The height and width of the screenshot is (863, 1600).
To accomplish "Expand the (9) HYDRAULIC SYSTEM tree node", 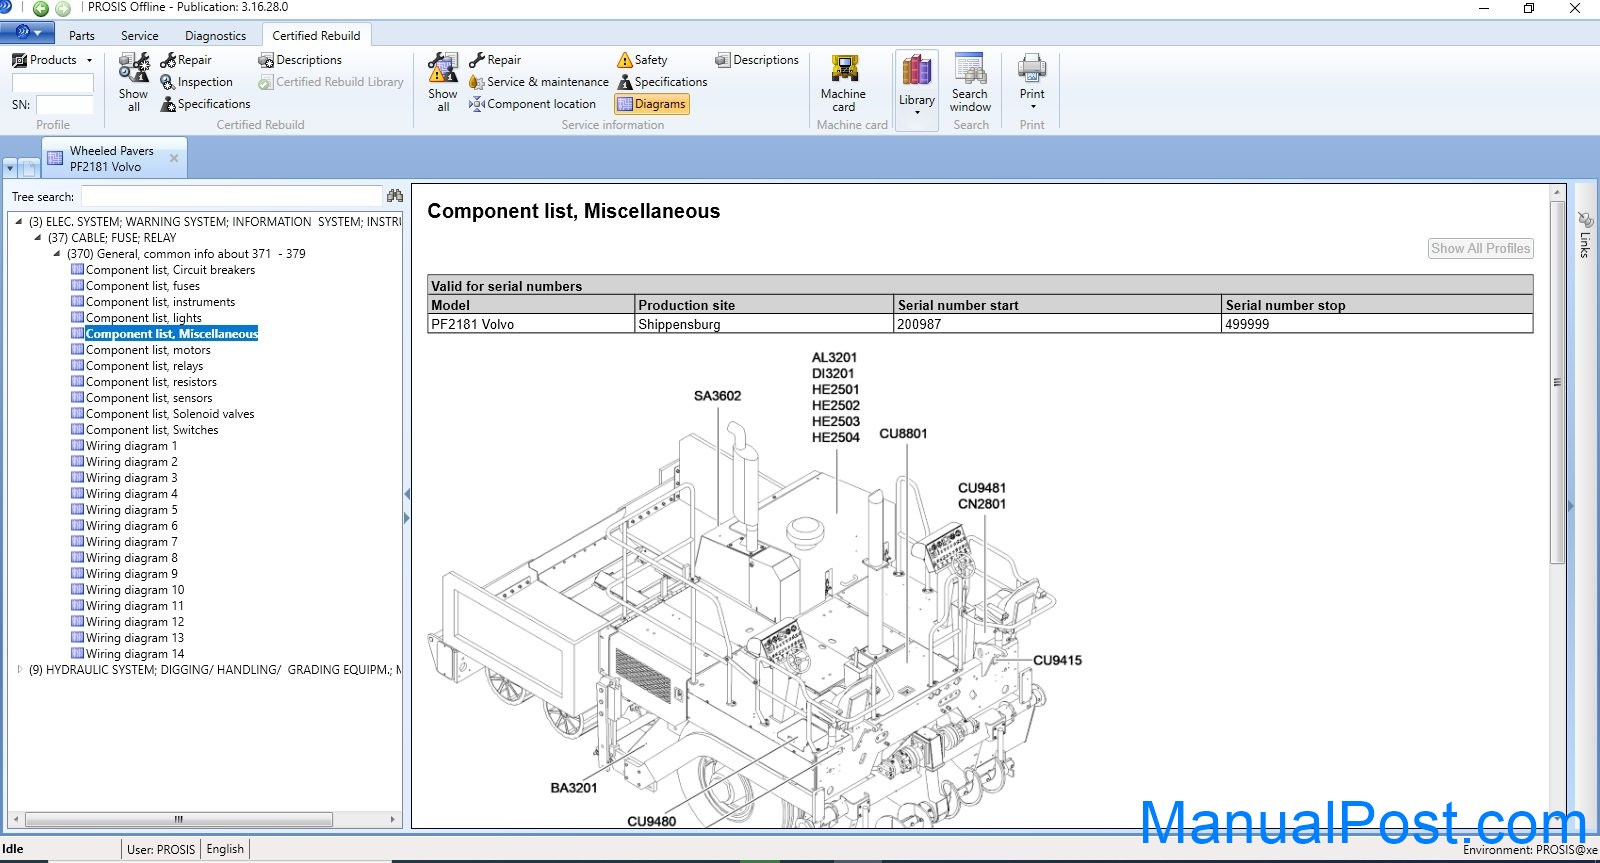I will click(19, 670).
